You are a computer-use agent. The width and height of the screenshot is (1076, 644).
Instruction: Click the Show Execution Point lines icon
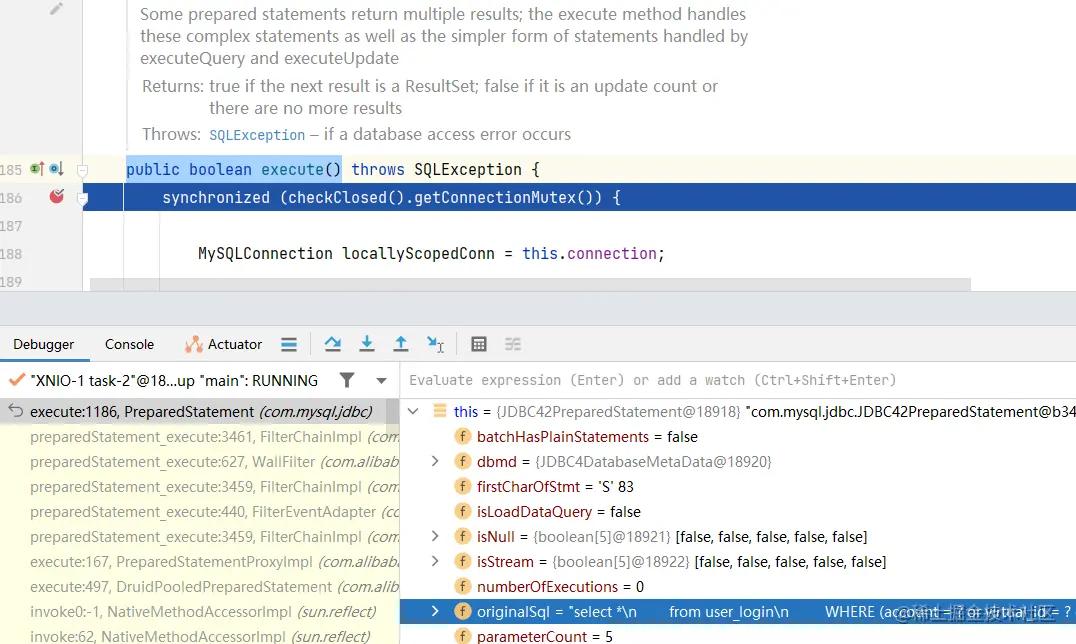(289, 344)
